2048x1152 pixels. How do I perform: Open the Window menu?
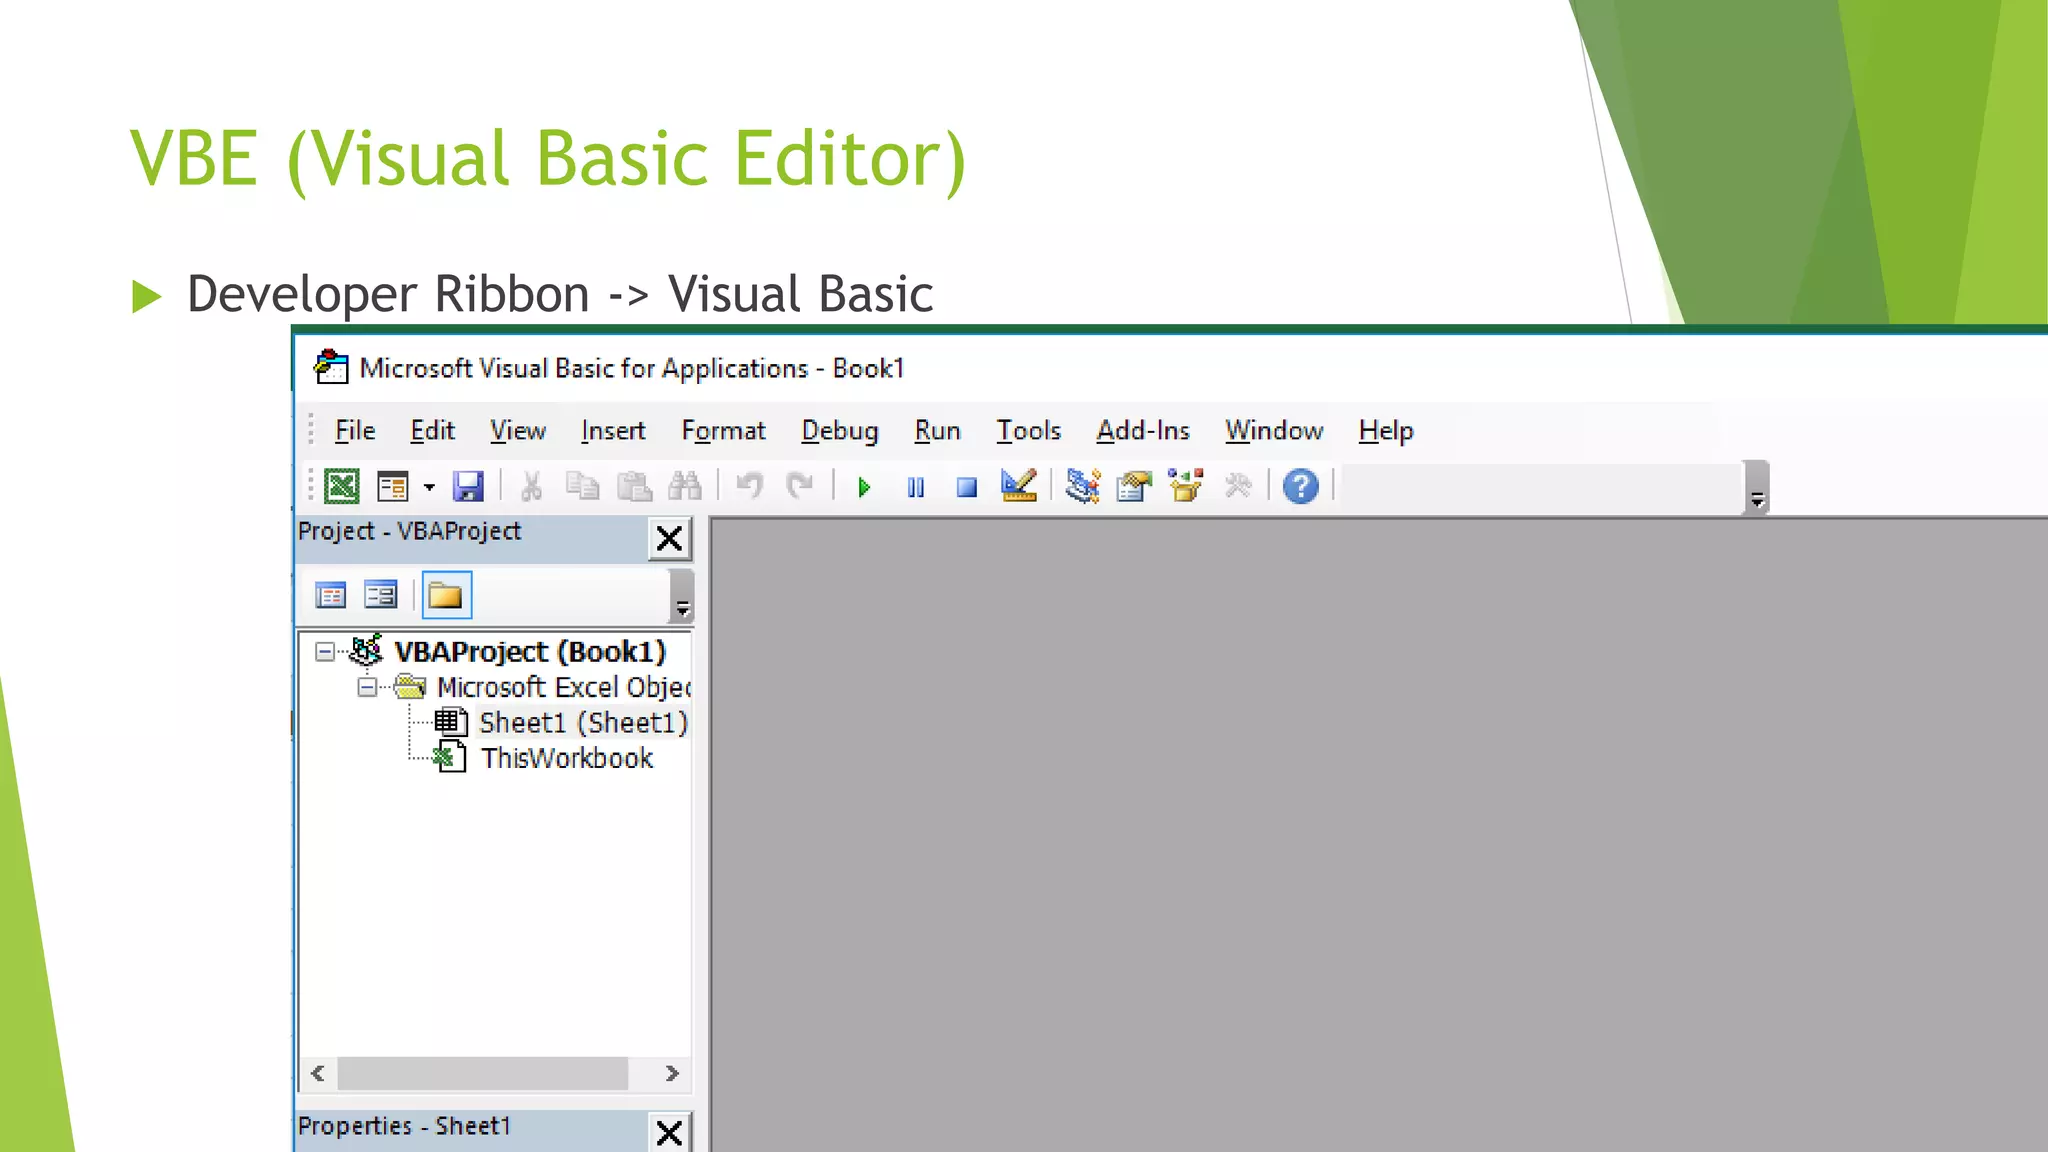tap(1274, 431)
